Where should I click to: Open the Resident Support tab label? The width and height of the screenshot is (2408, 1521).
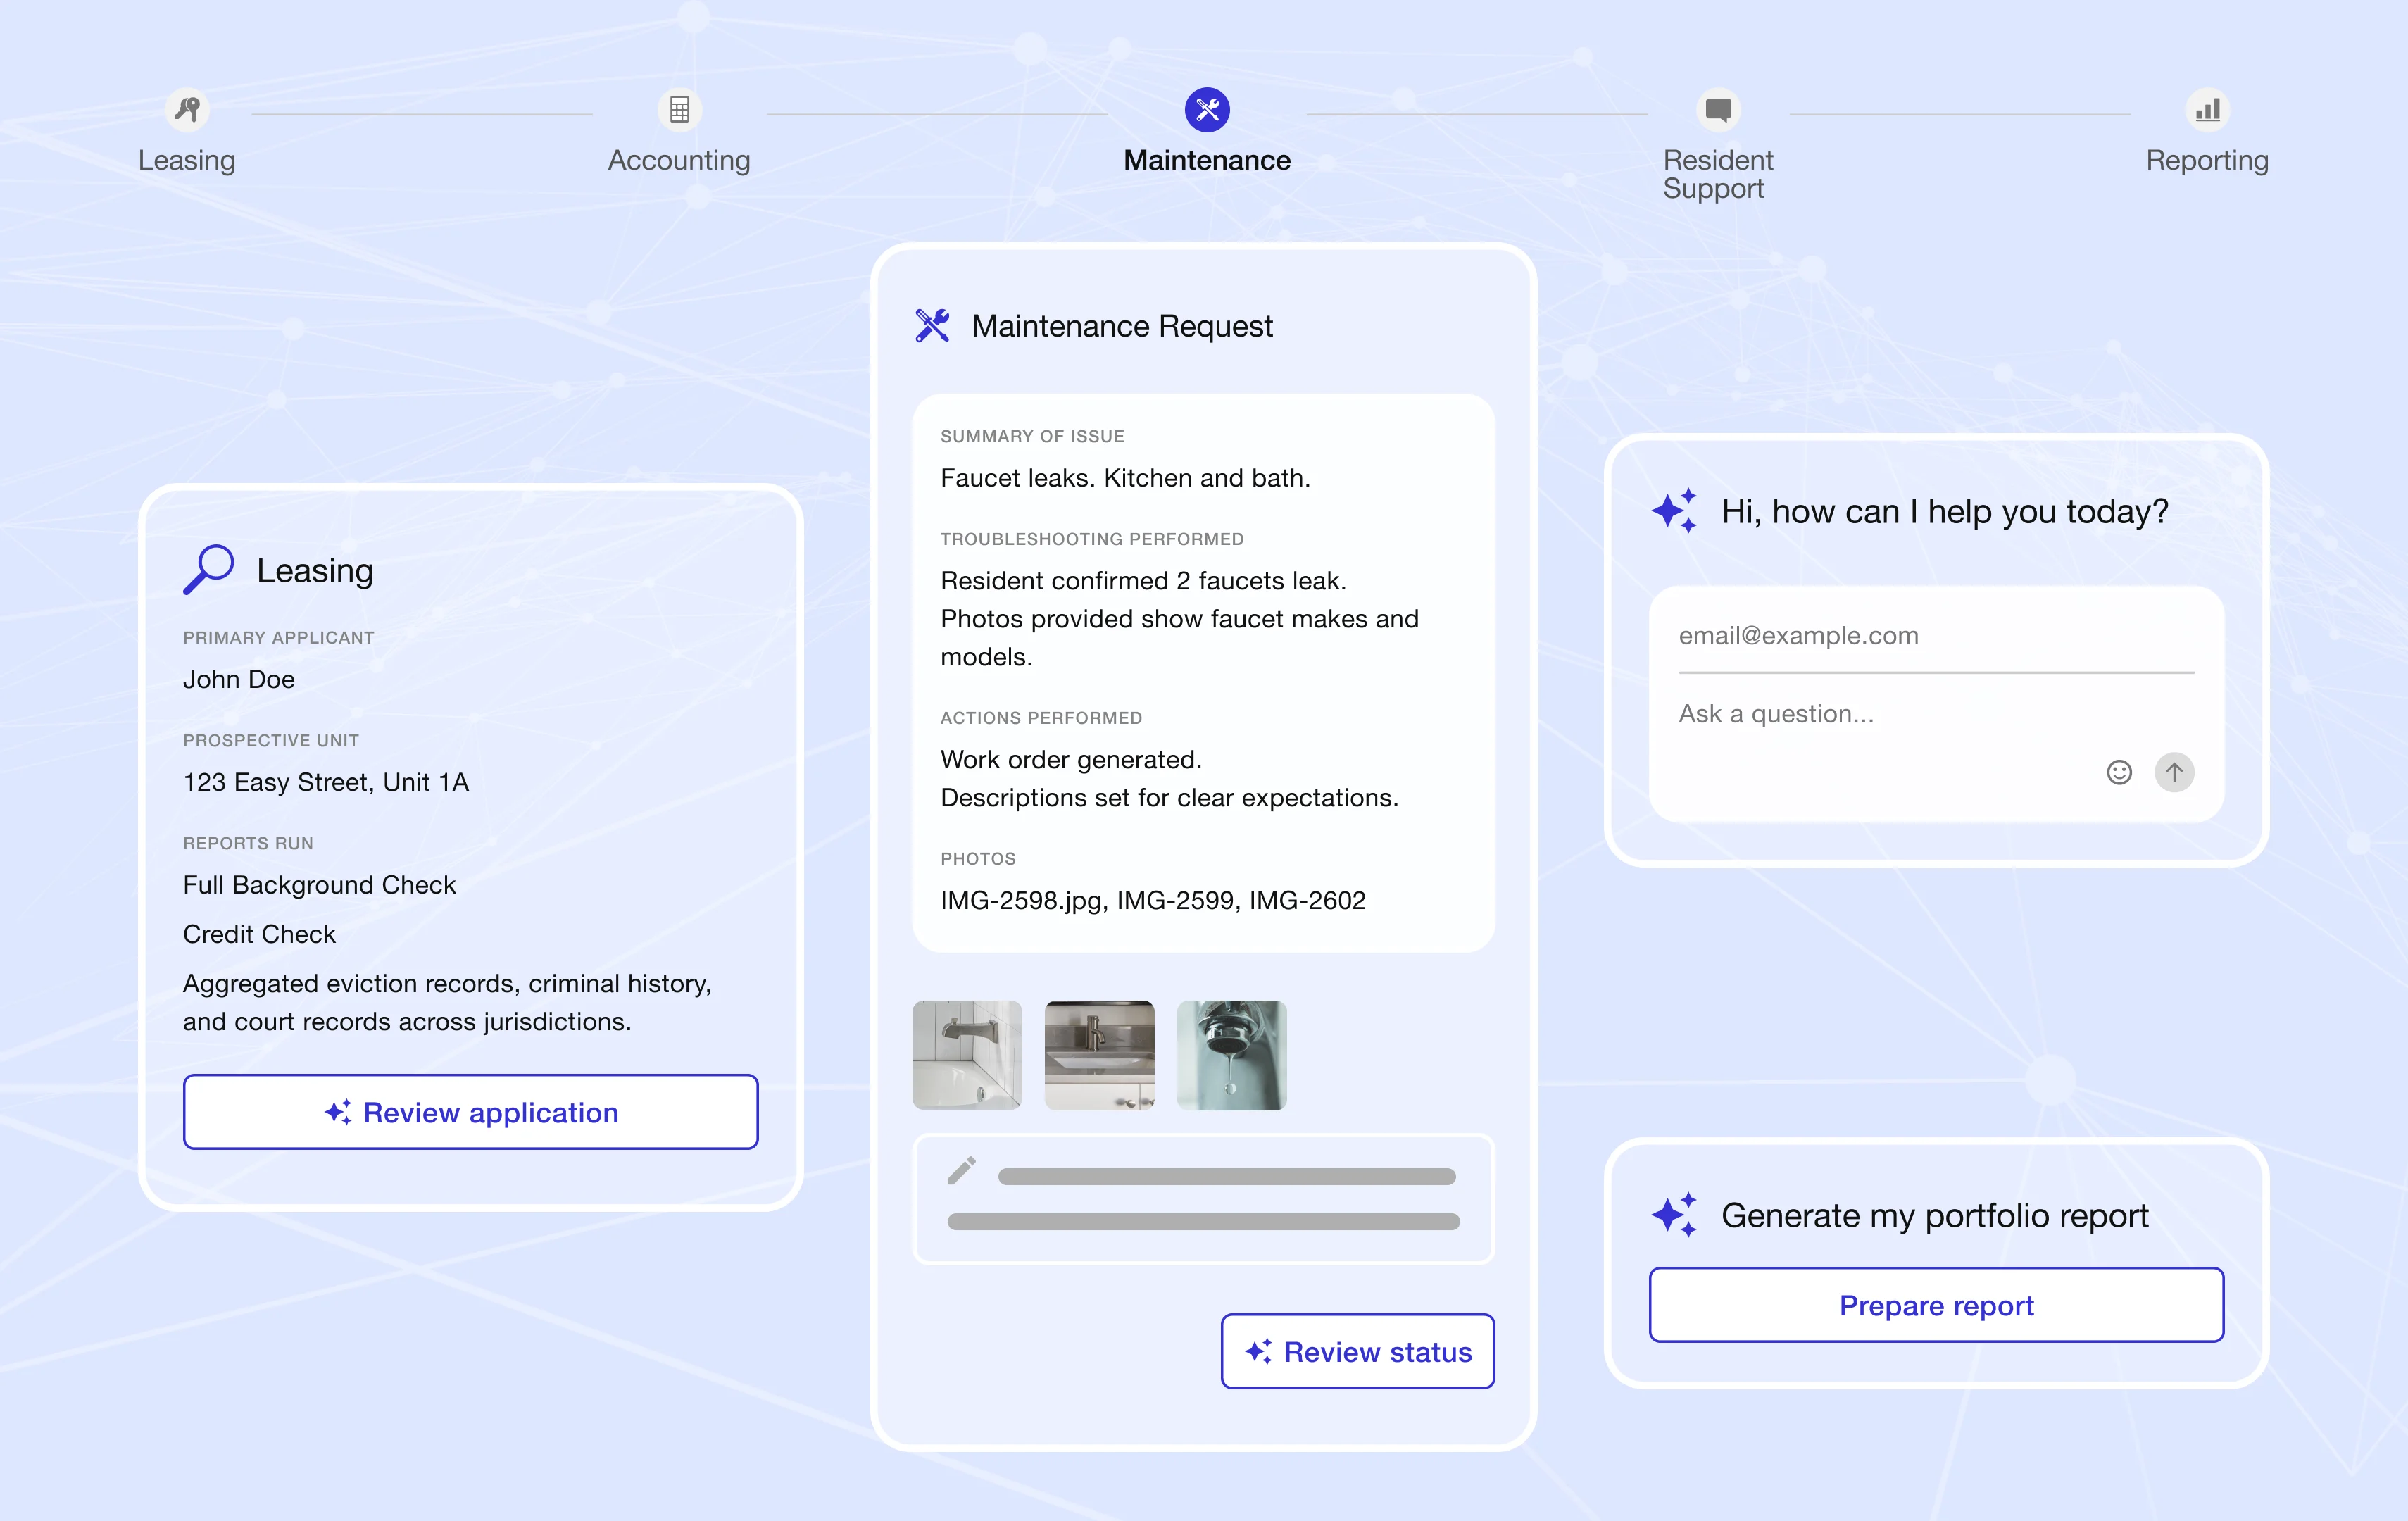click(1717, 174)
